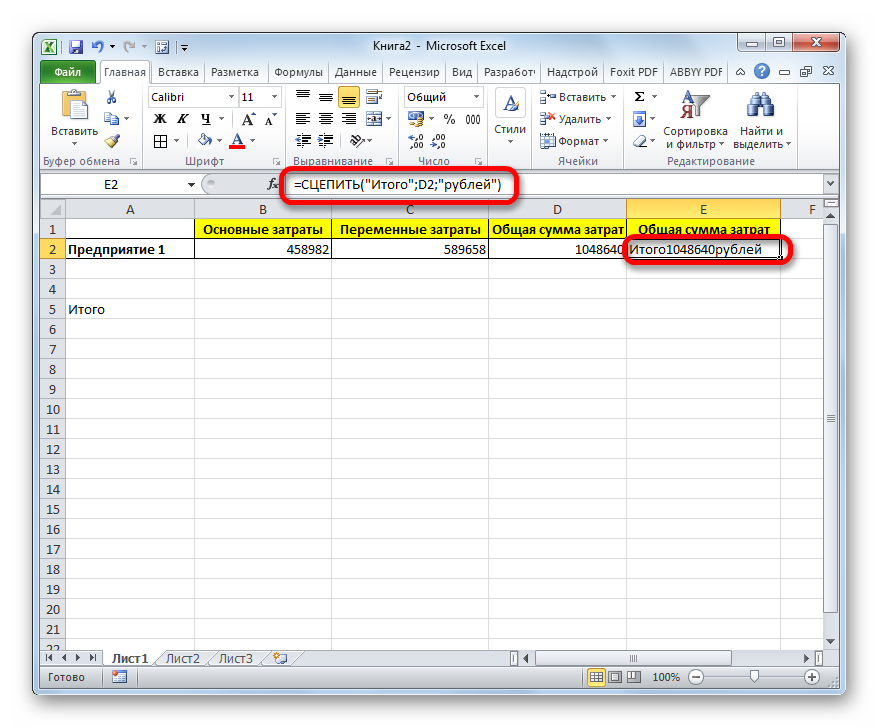Click the Вставить paste button
This screenshot has width=879, height=728.
click(x=75, y=117)
